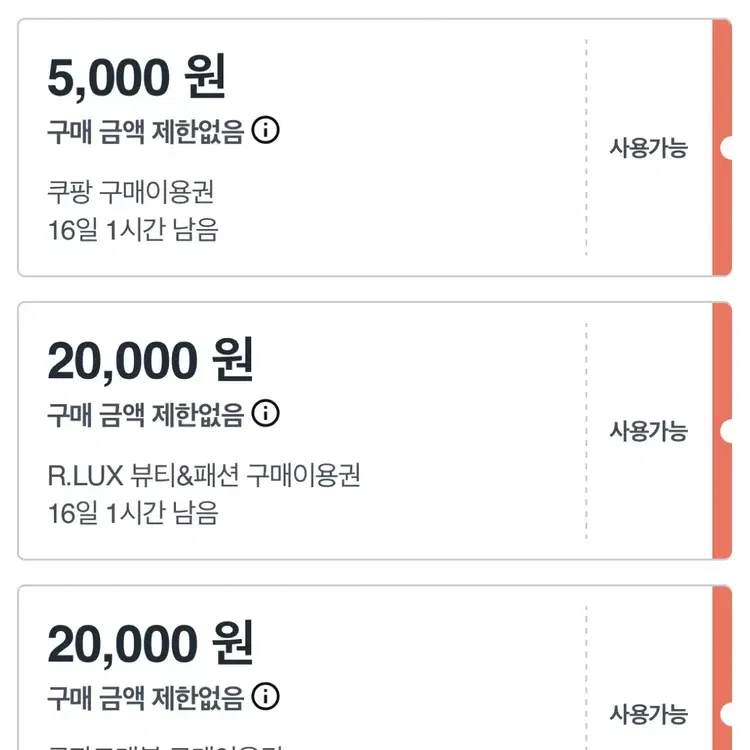
Task: Open info icon on the bottom coupon
Action: pyautogui.click(x=265, y=696)
